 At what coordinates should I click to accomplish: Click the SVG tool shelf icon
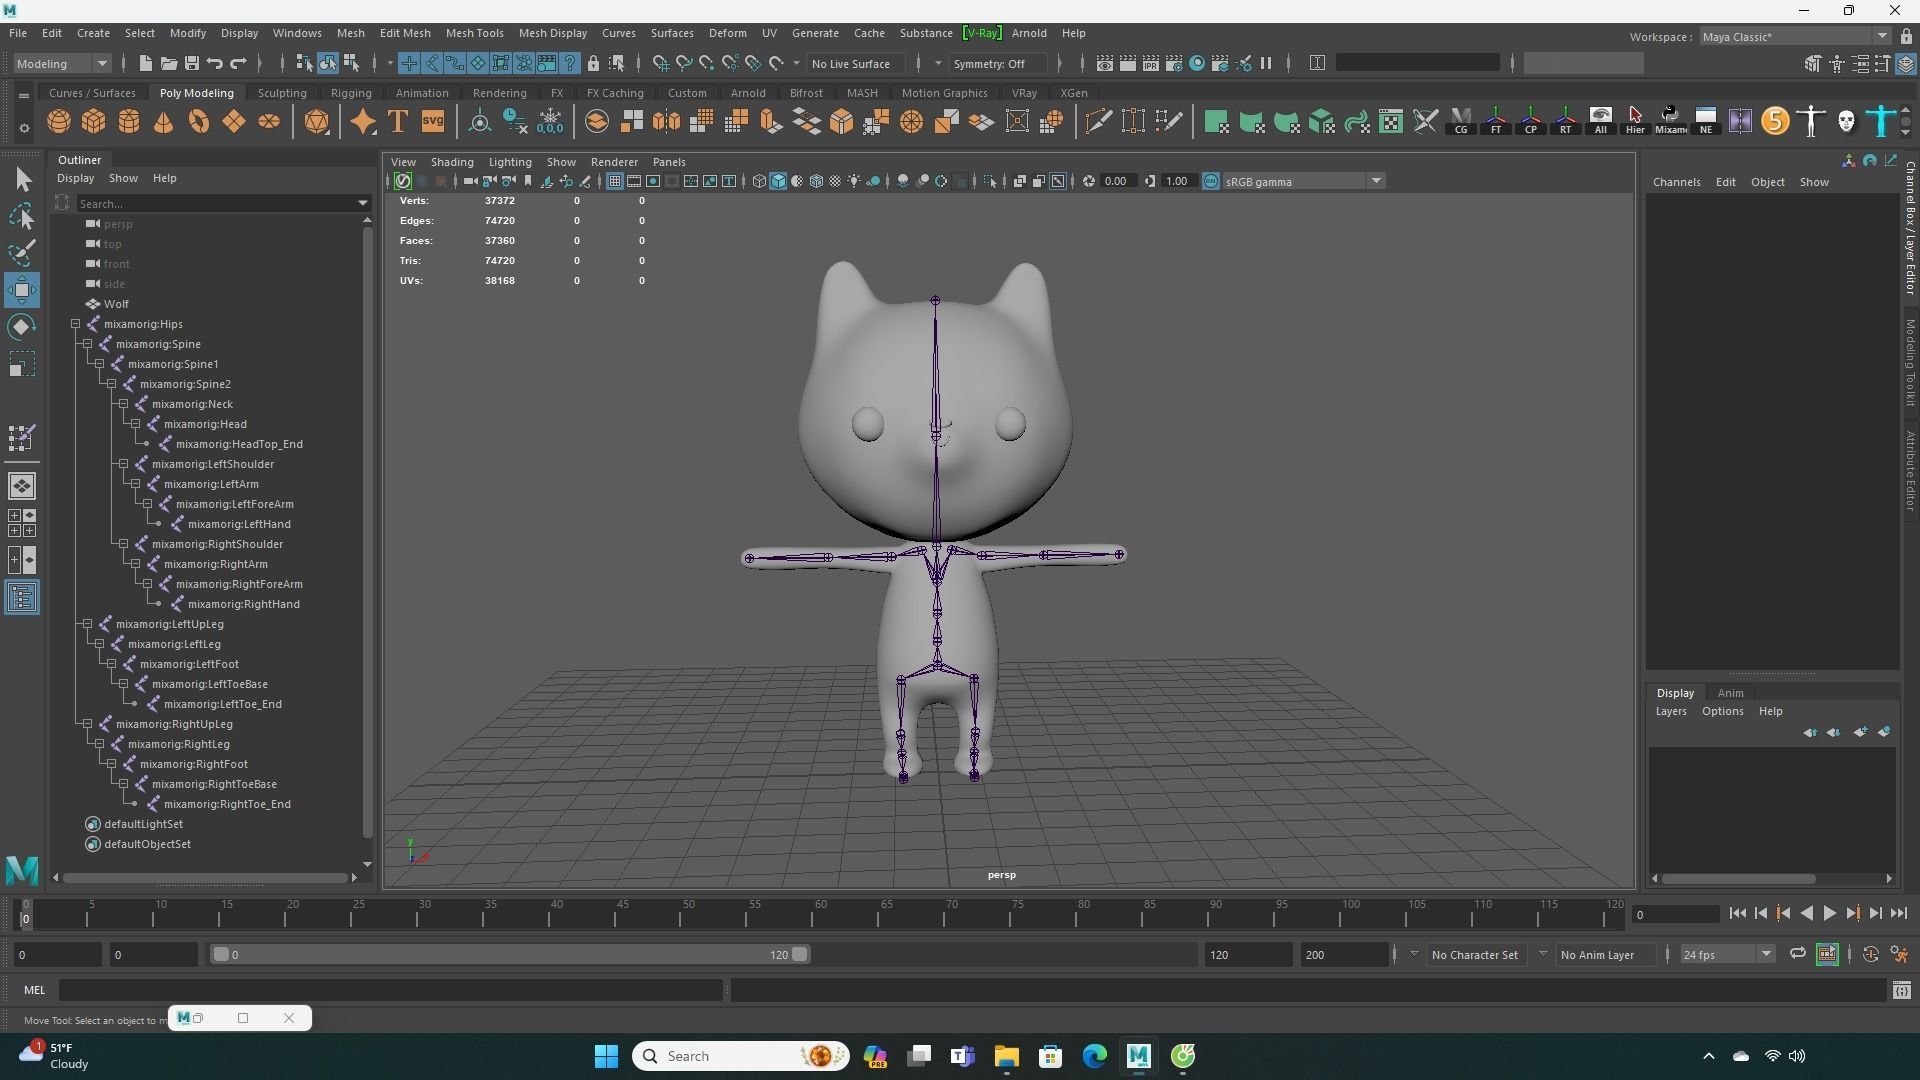point(433,122)
